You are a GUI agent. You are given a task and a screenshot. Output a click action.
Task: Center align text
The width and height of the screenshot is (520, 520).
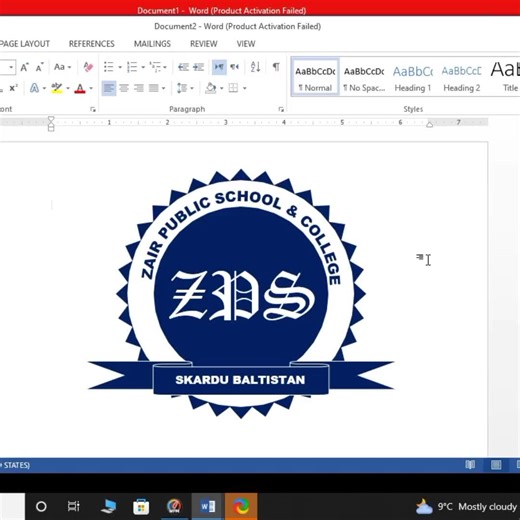(x=124, y=88)
